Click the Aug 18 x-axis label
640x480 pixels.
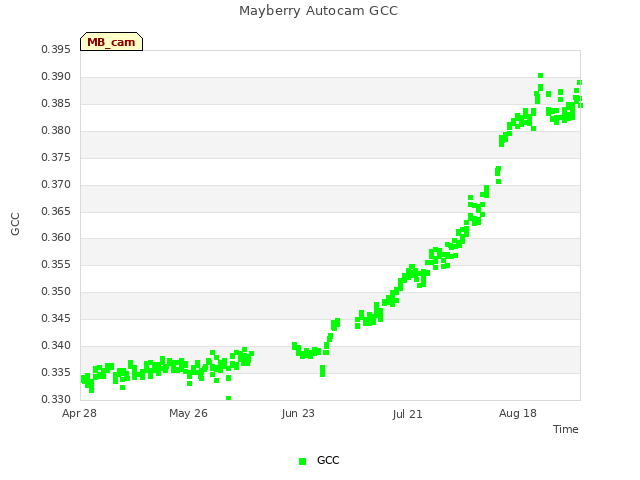(518, 413)
